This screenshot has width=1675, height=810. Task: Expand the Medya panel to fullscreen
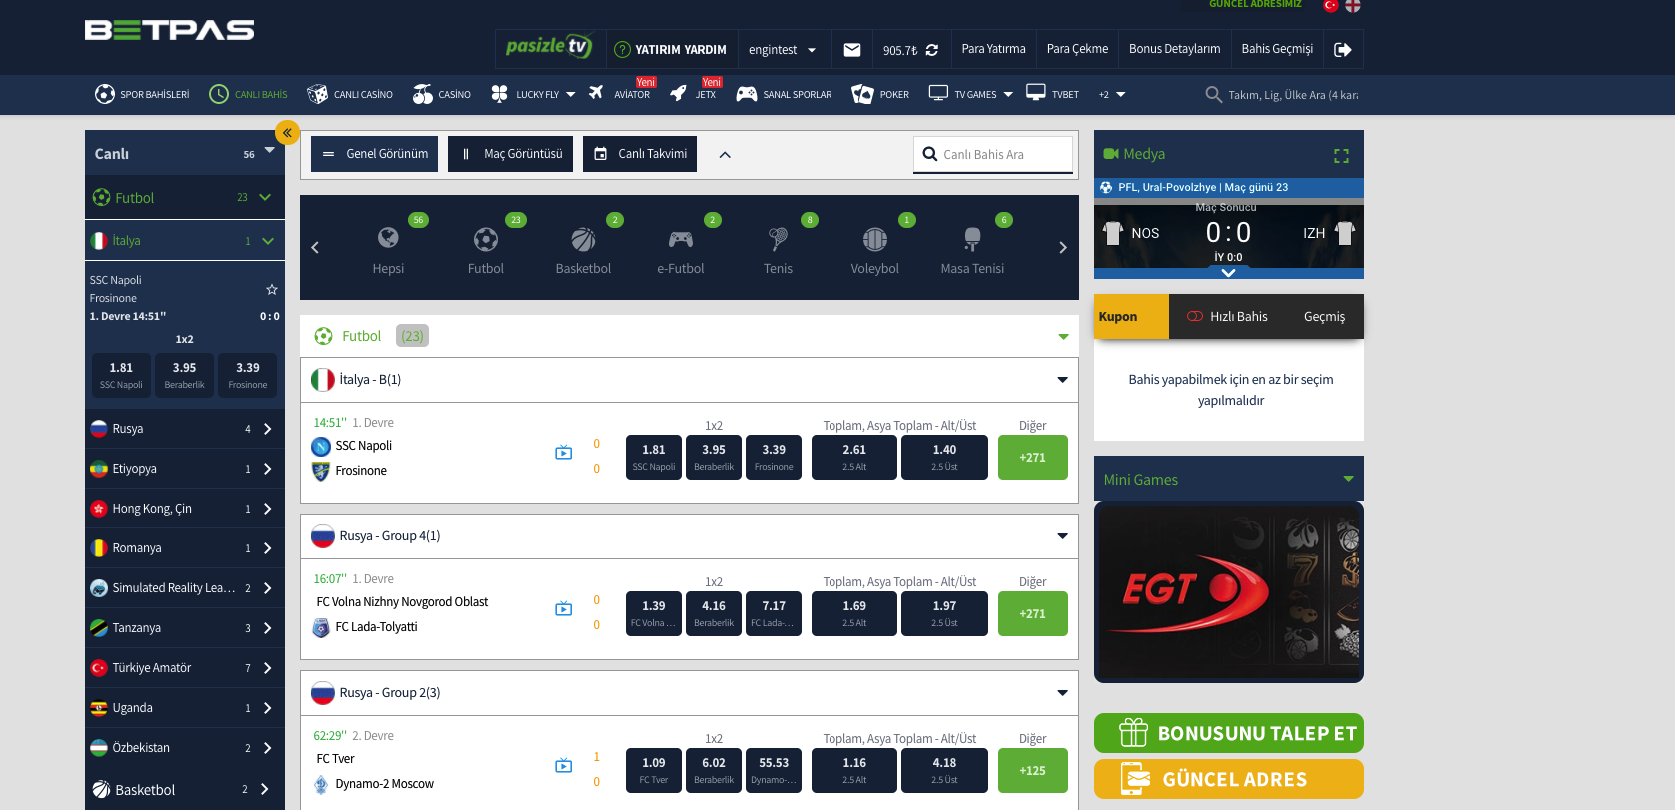click(1341, 155)
